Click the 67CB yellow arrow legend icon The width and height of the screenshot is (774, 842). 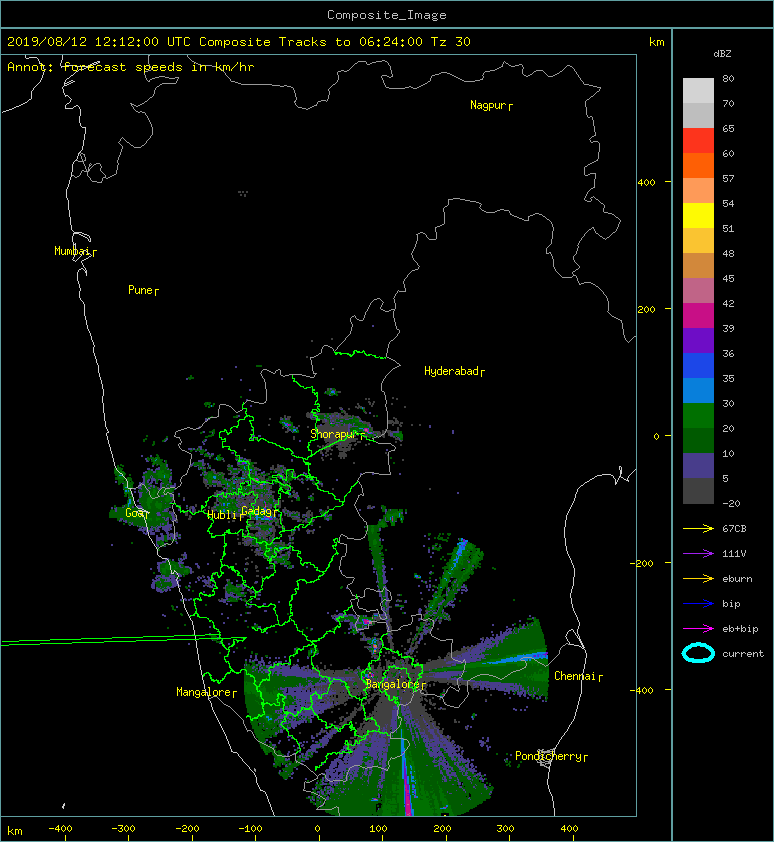(x=698, y=529)
